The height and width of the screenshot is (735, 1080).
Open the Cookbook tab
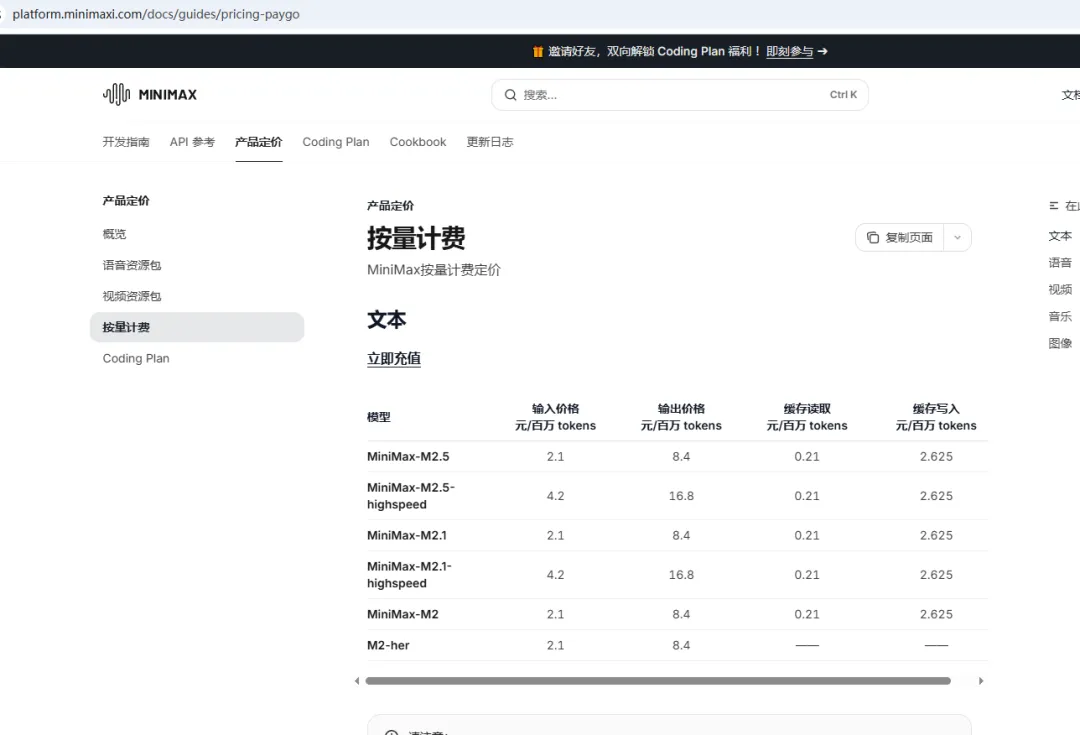pyautogui.click(x=417, y=142)
